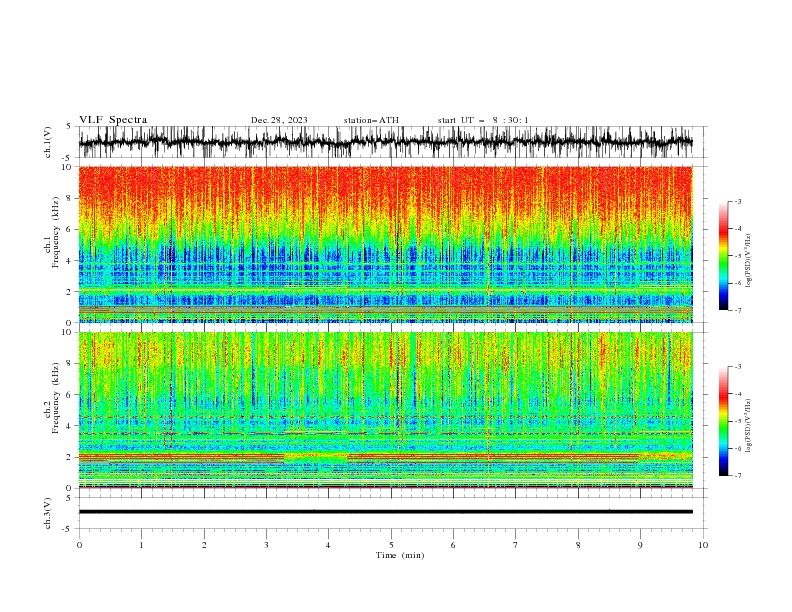Viewport: 792px width, 612px height.
Task: Click the "VLF Spectra" title text
Action: click(x=113, y=120)
